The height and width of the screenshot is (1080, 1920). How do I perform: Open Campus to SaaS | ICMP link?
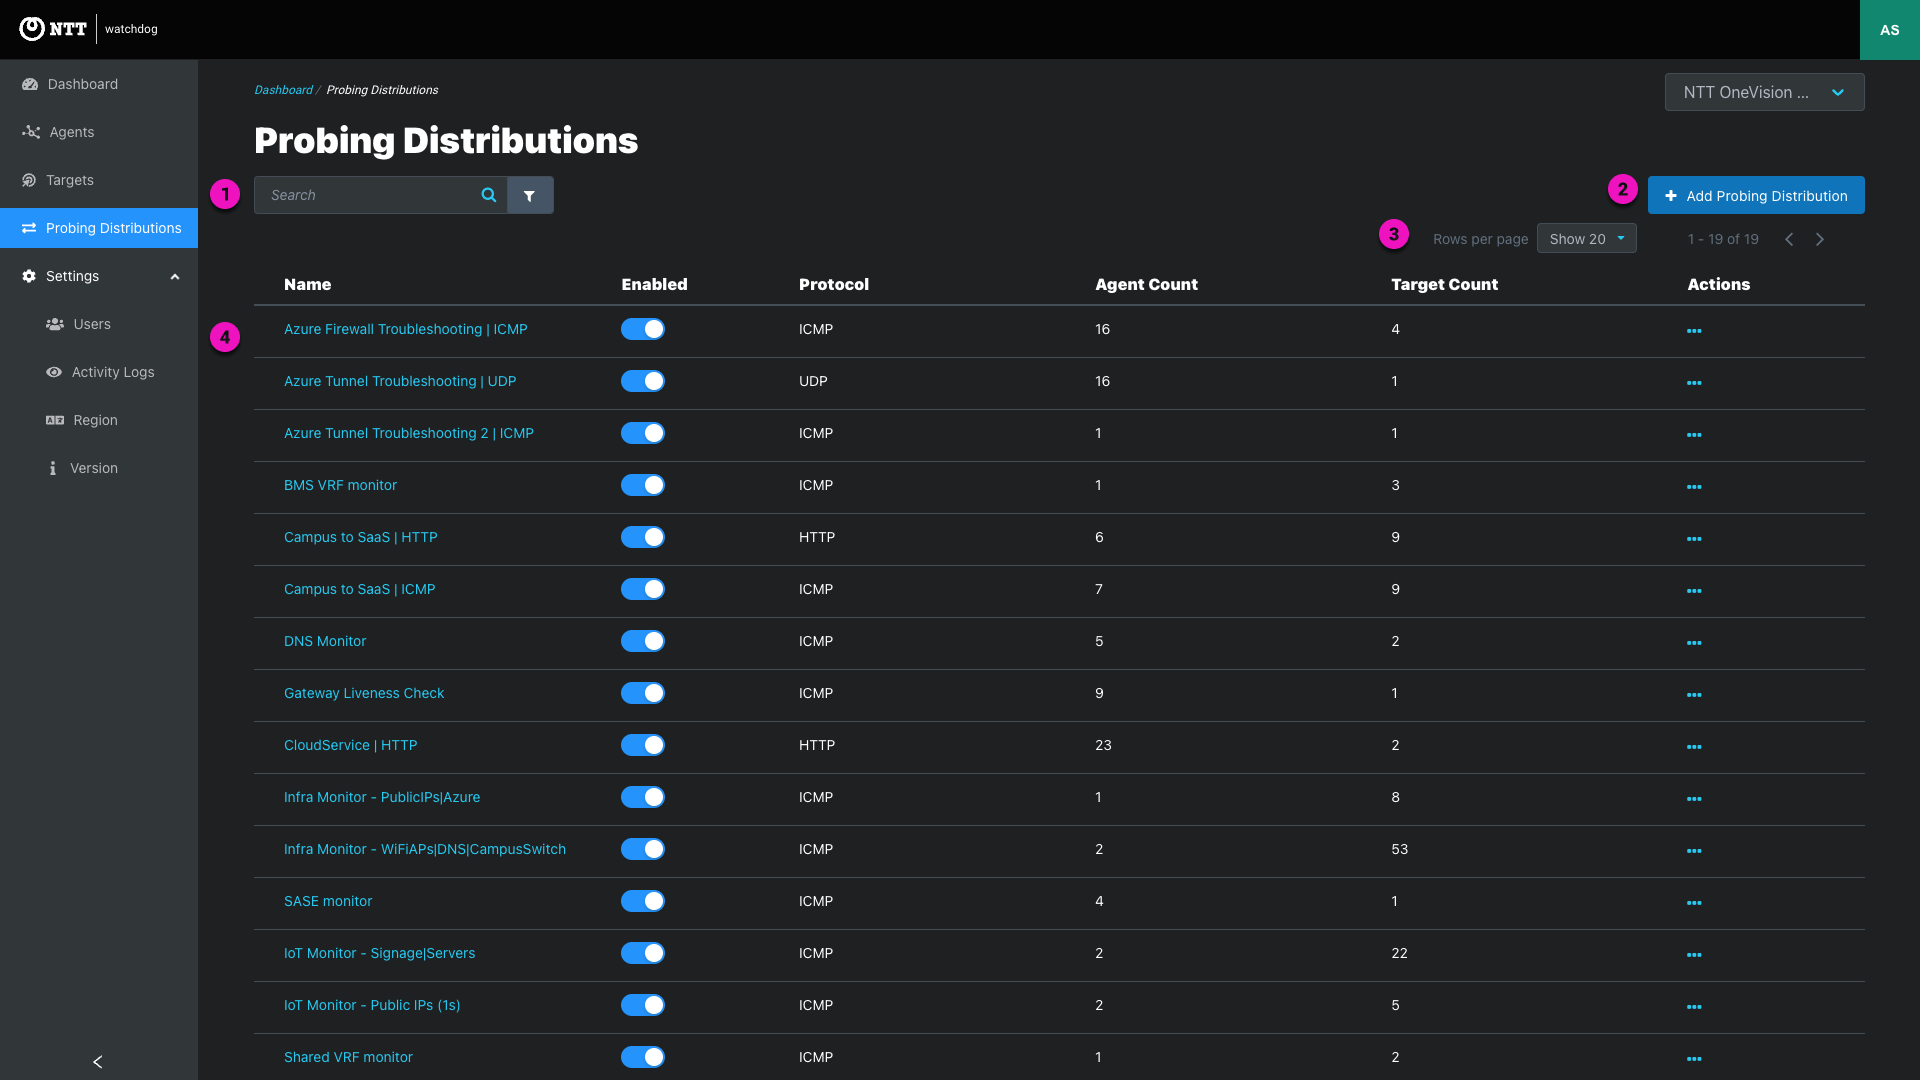coord(359,589)
